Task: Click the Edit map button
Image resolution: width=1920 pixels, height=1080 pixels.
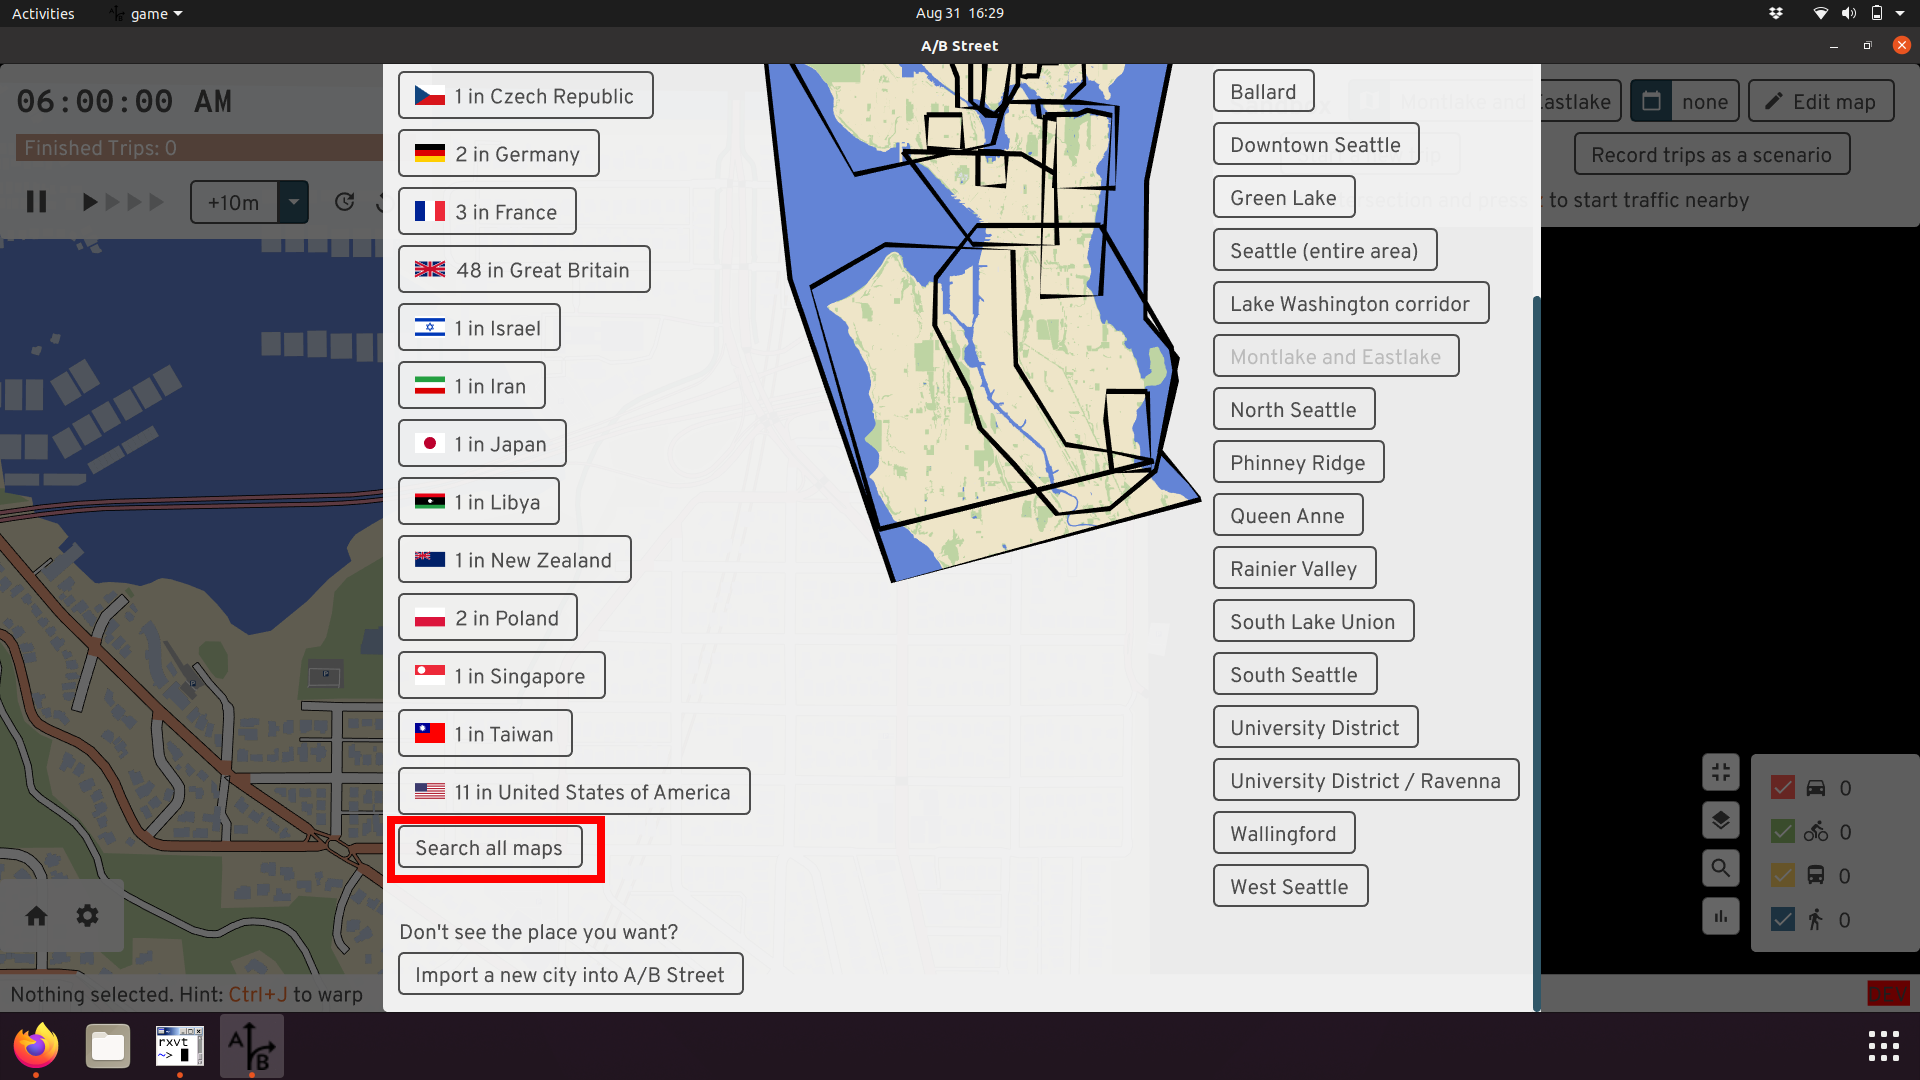Action: [1821, 101]
